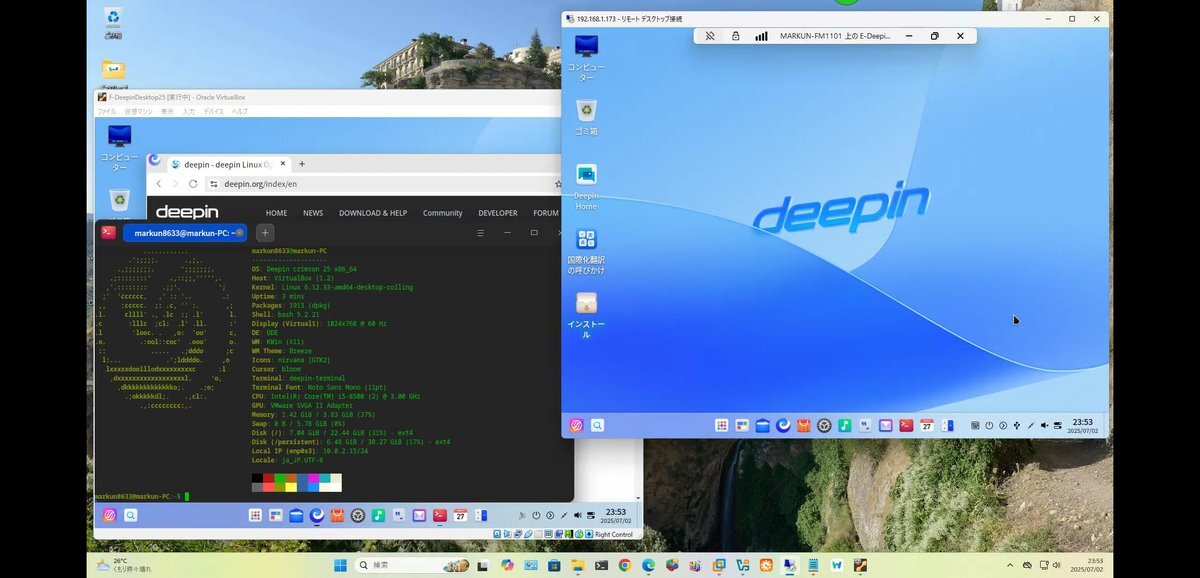Viewport: 1200px width, 578px height.
Task: Click the signal strength icon on the connection bar
Action: pyautogui.click(x=761, y=36)
